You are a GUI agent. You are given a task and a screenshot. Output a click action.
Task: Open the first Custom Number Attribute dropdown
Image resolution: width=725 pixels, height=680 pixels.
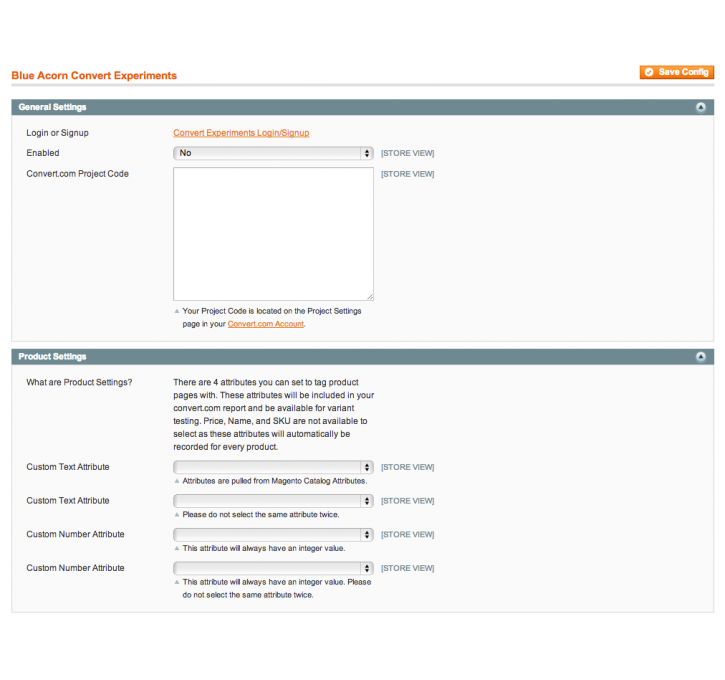[273, 534]
